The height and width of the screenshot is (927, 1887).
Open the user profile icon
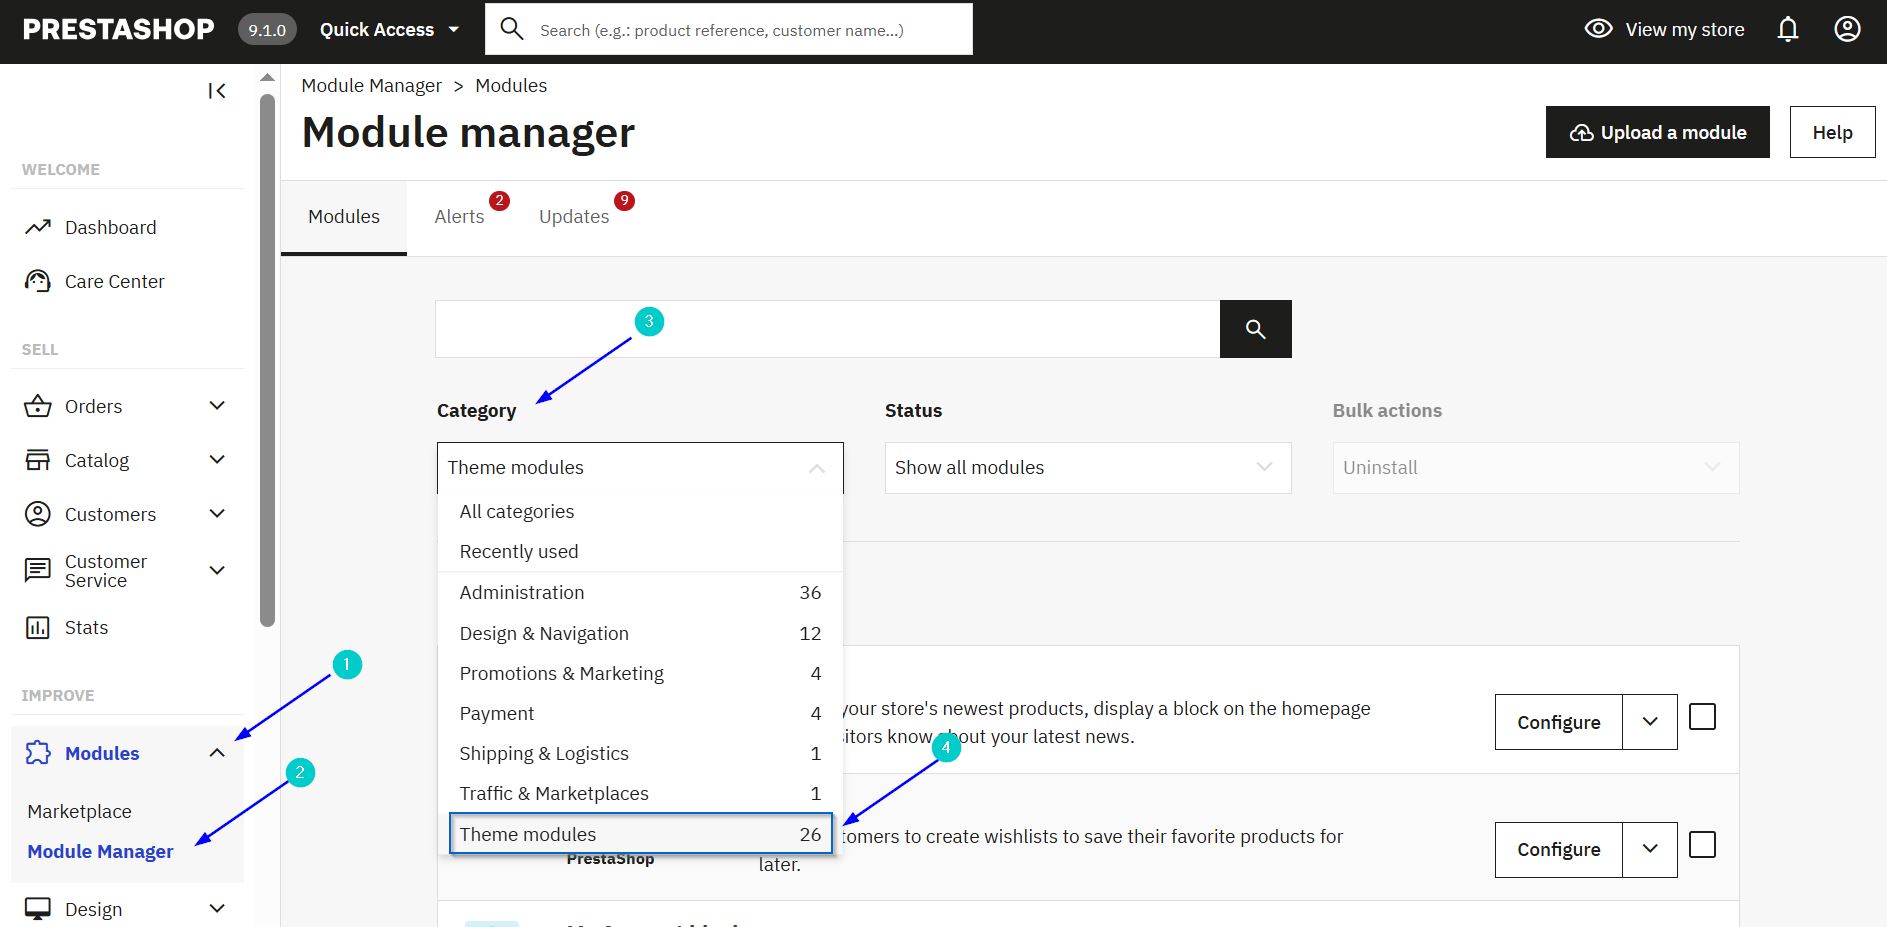click(1847, 30)
